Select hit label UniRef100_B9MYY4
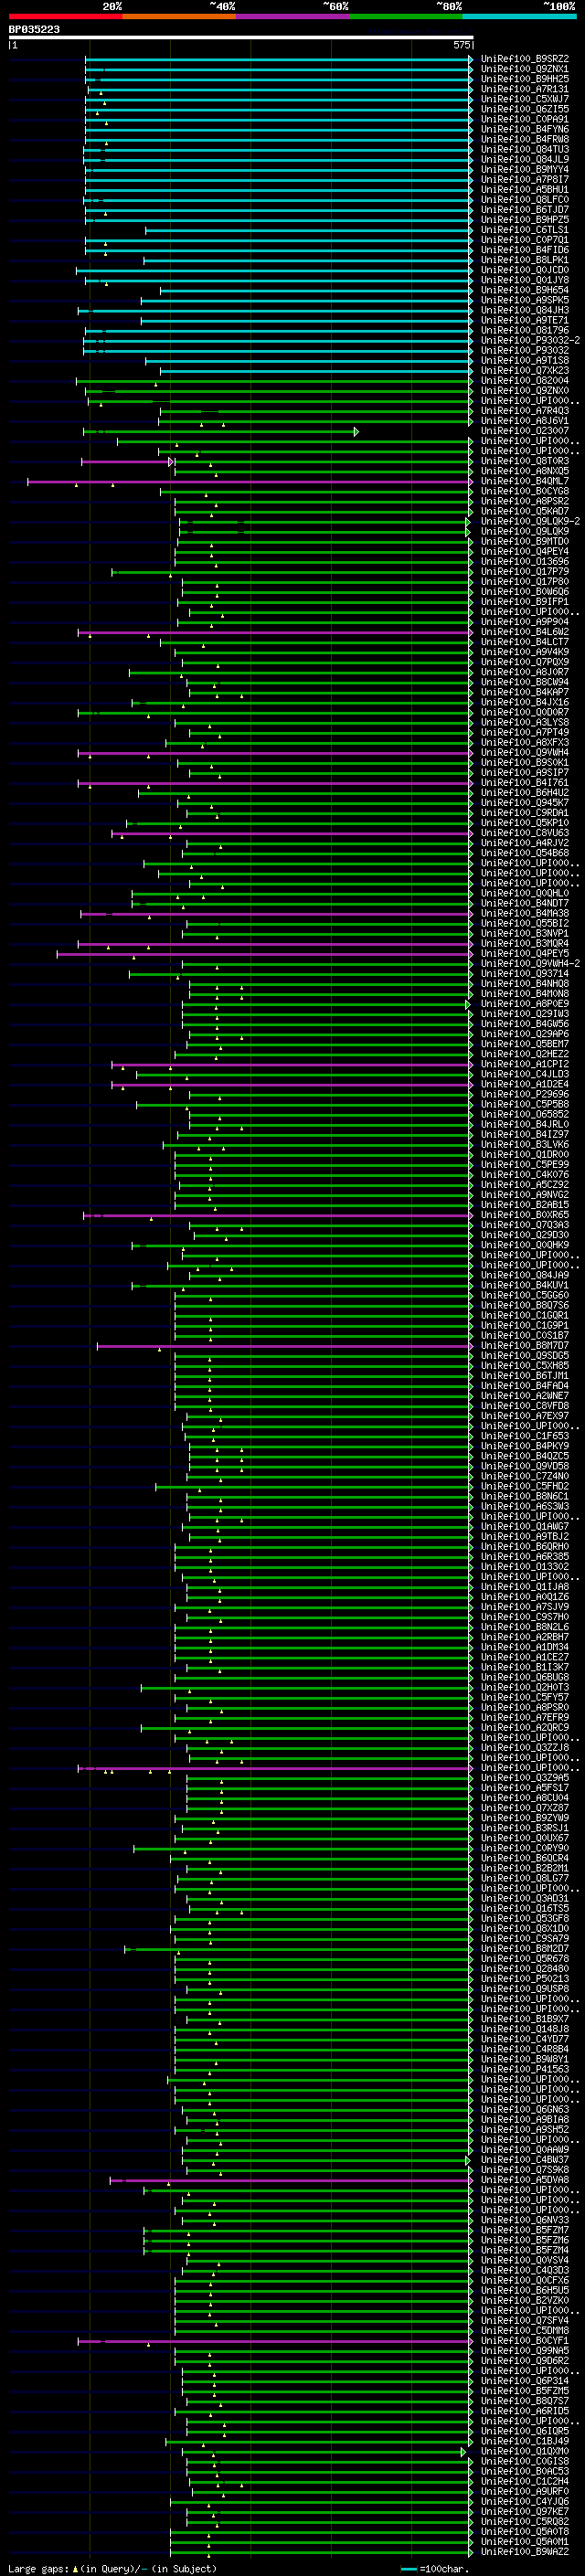This screenshot has width=585, height=2576. click(x=524, y=170)
